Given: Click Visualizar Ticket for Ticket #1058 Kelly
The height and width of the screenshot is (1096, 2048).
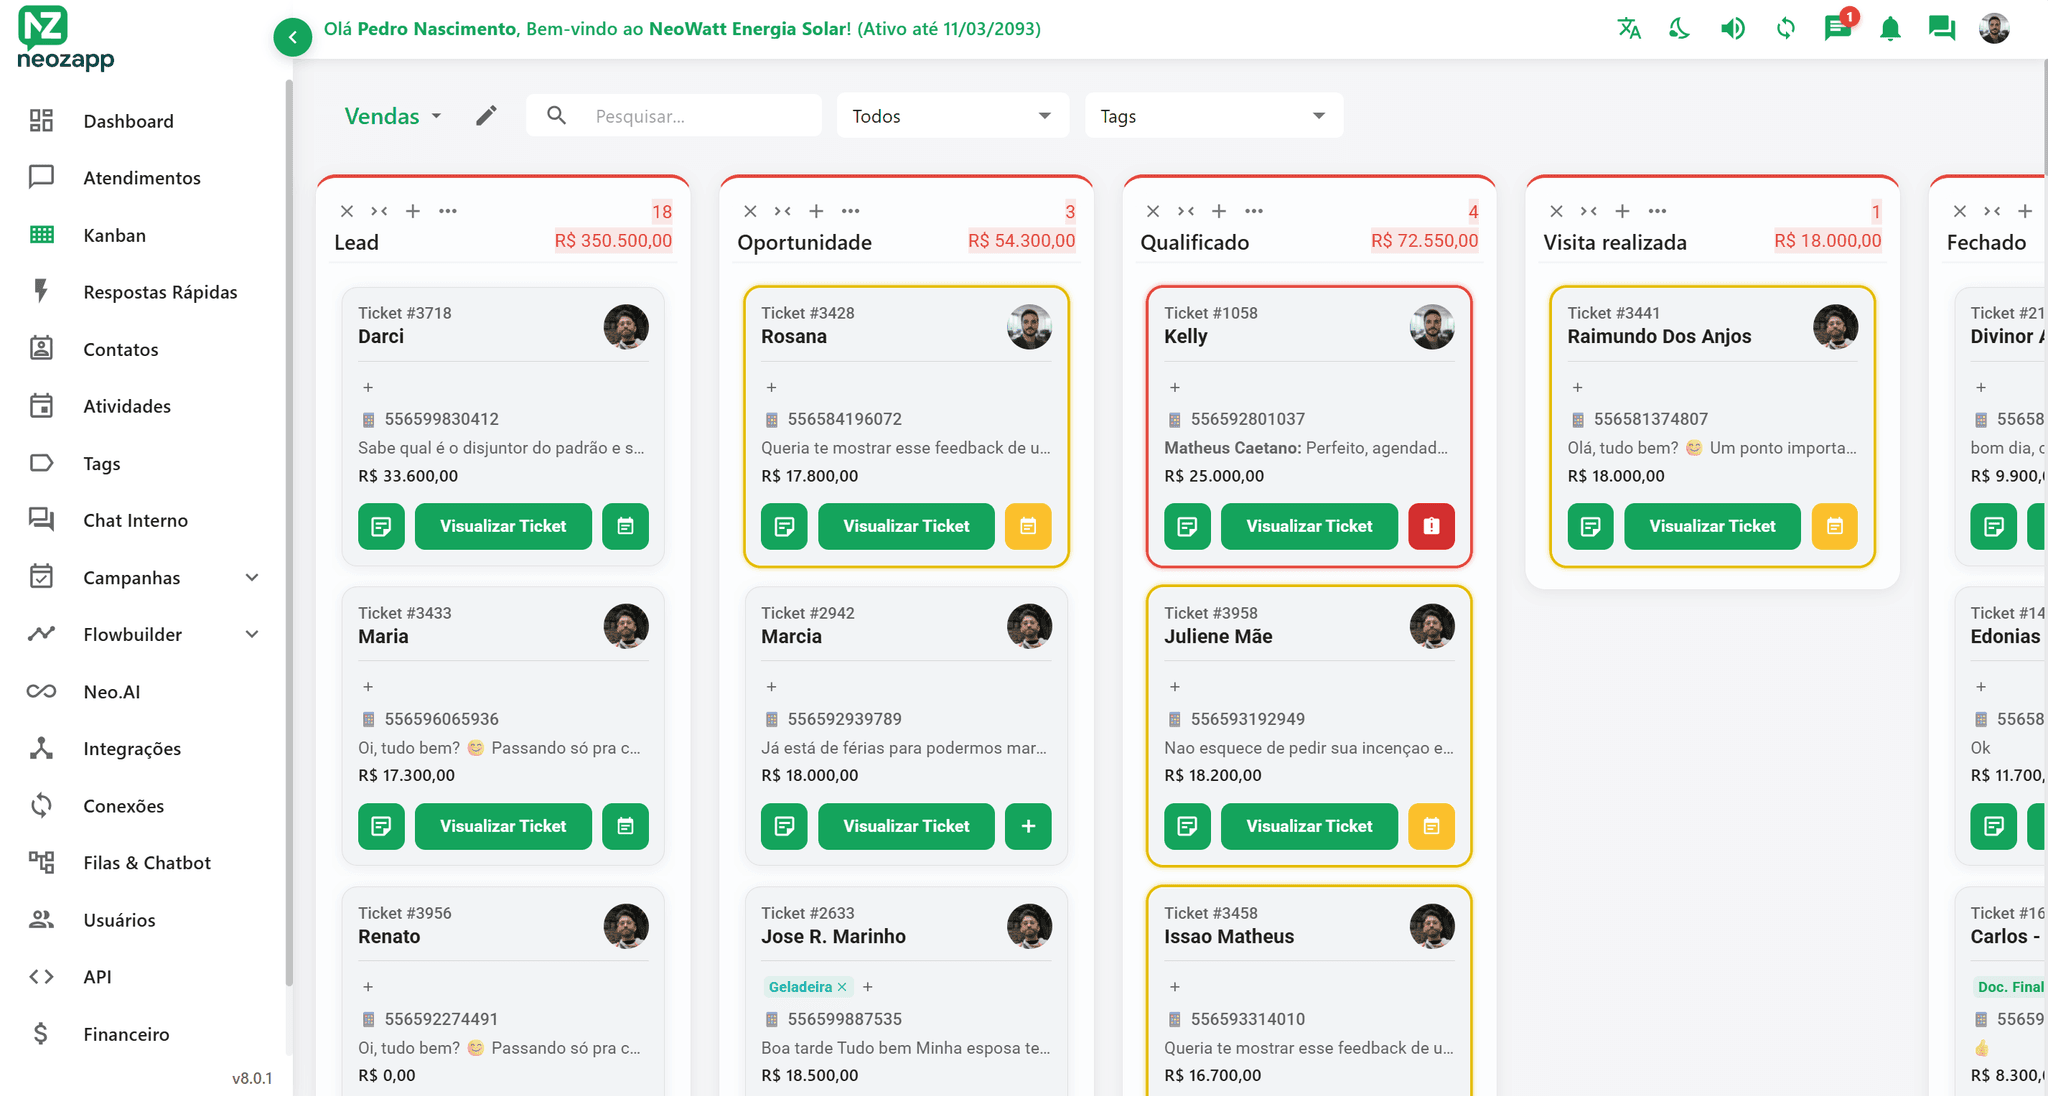Looking at the screenshot, I should [1309, 526].
